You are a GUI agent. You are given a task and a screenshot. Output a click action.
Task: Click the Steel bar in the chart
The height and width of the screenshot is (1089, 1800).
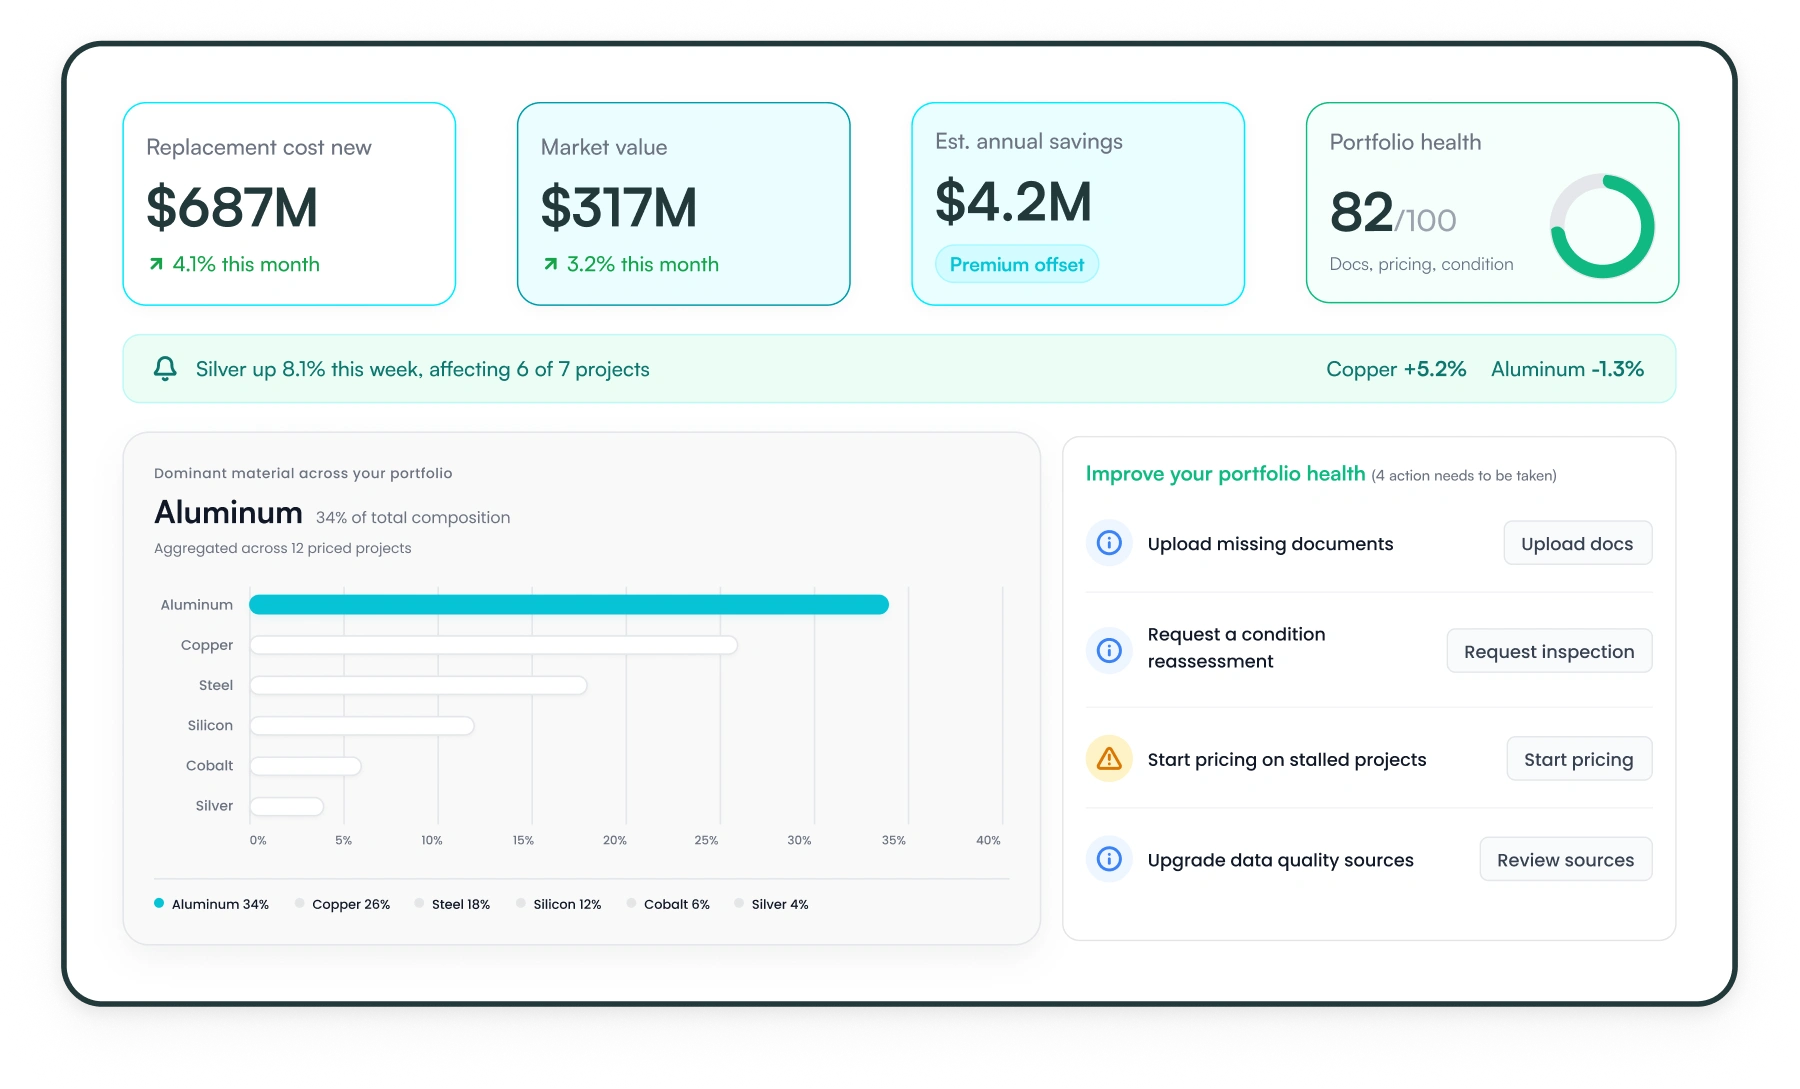click(x=418, y=685)
